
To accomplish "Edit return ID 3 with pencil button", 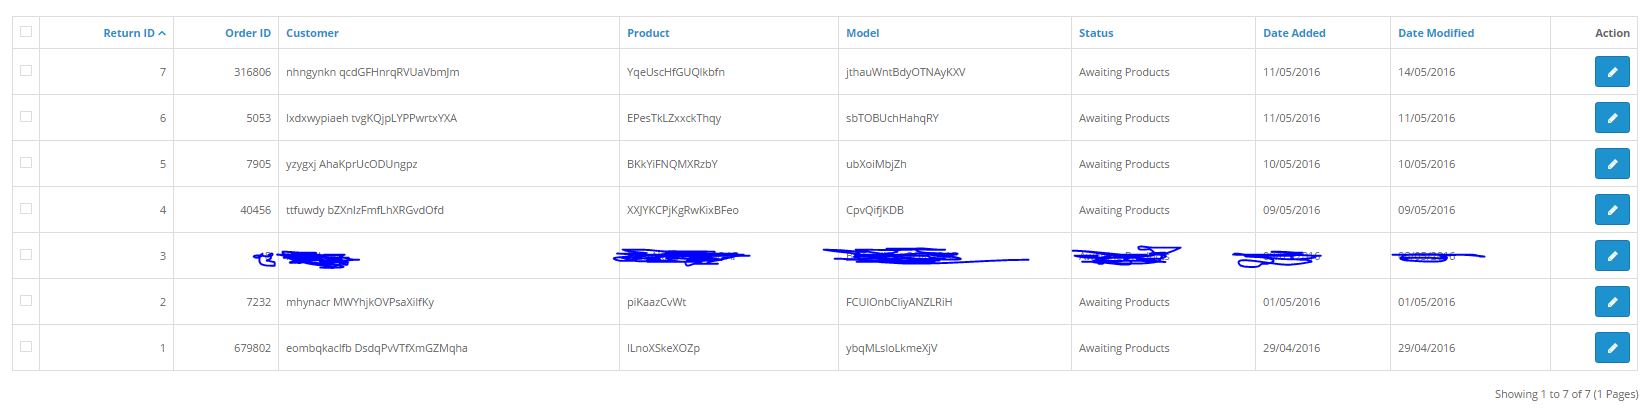I will pos(1612,256).
